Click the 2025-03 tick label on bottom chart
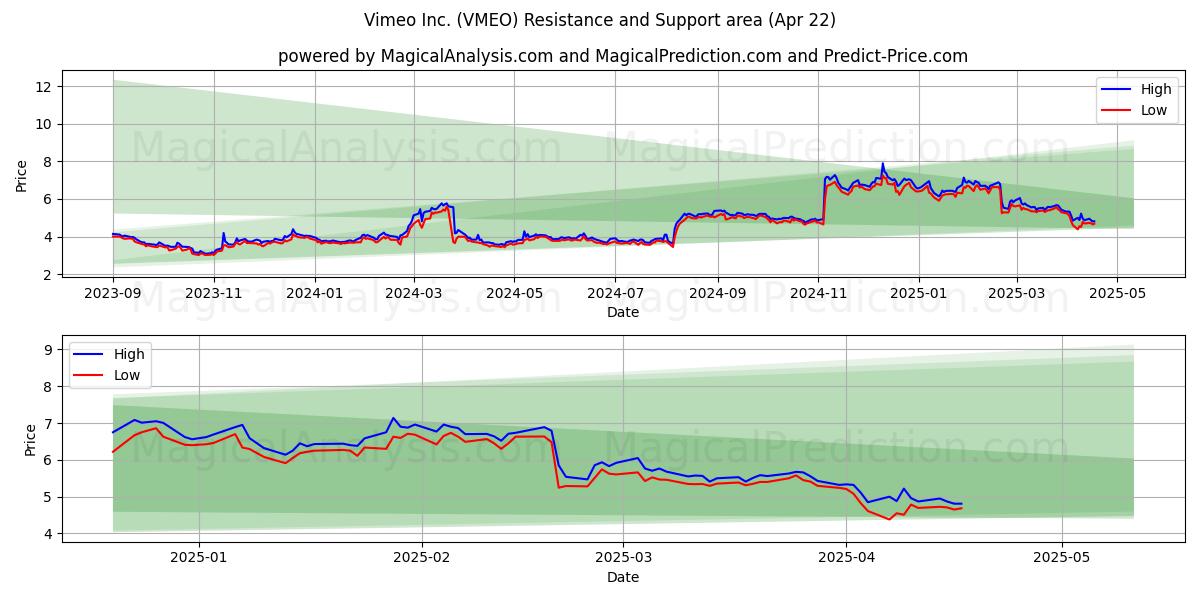1200x600 pixels. (x=624, y=559)
